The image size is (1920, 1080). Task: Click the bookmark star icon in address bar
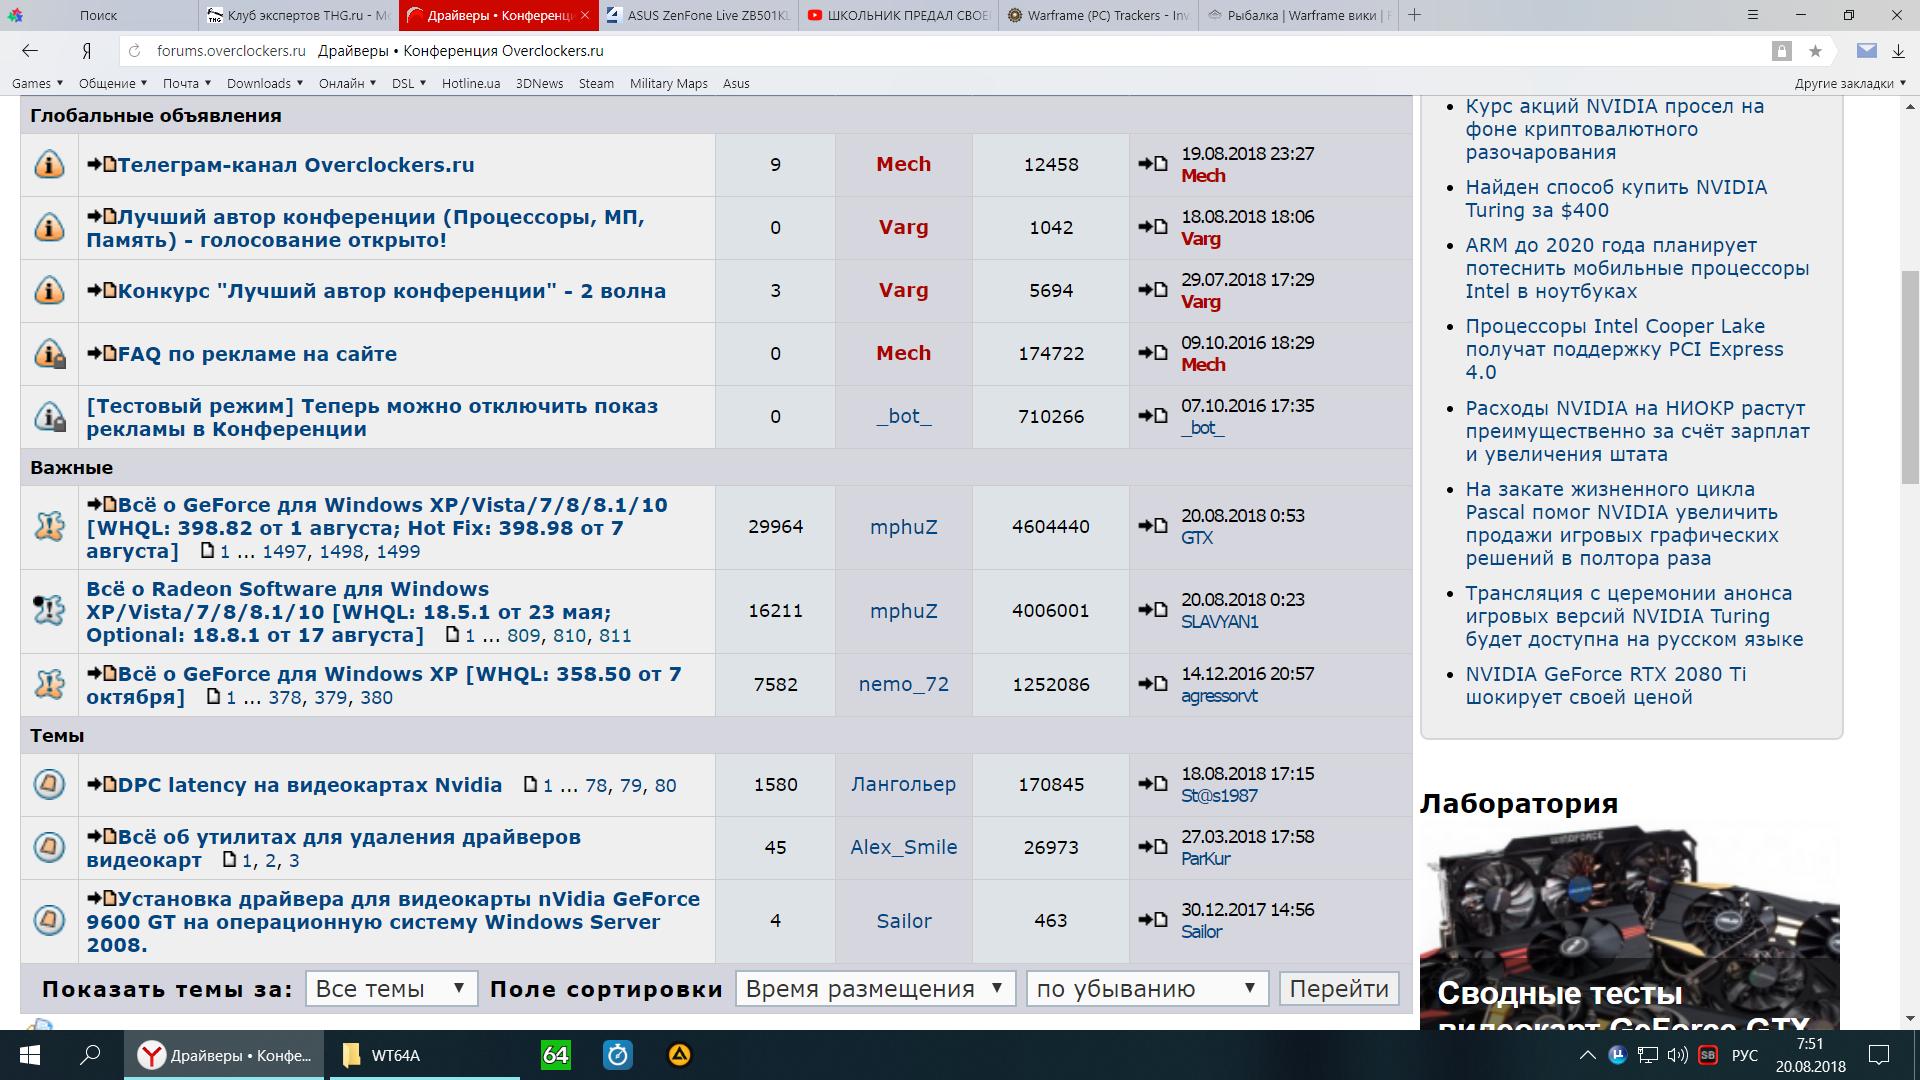[x=1815, y=51]
